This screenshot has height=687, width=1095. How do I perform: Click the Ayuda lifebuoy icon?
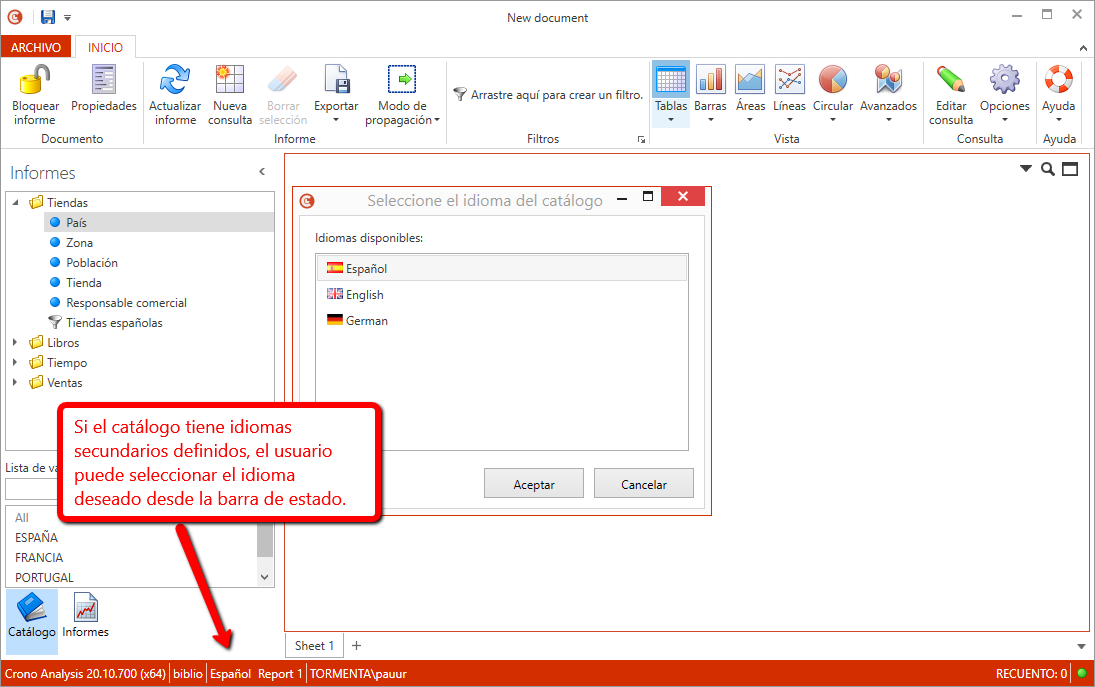tap(1058, 80)
